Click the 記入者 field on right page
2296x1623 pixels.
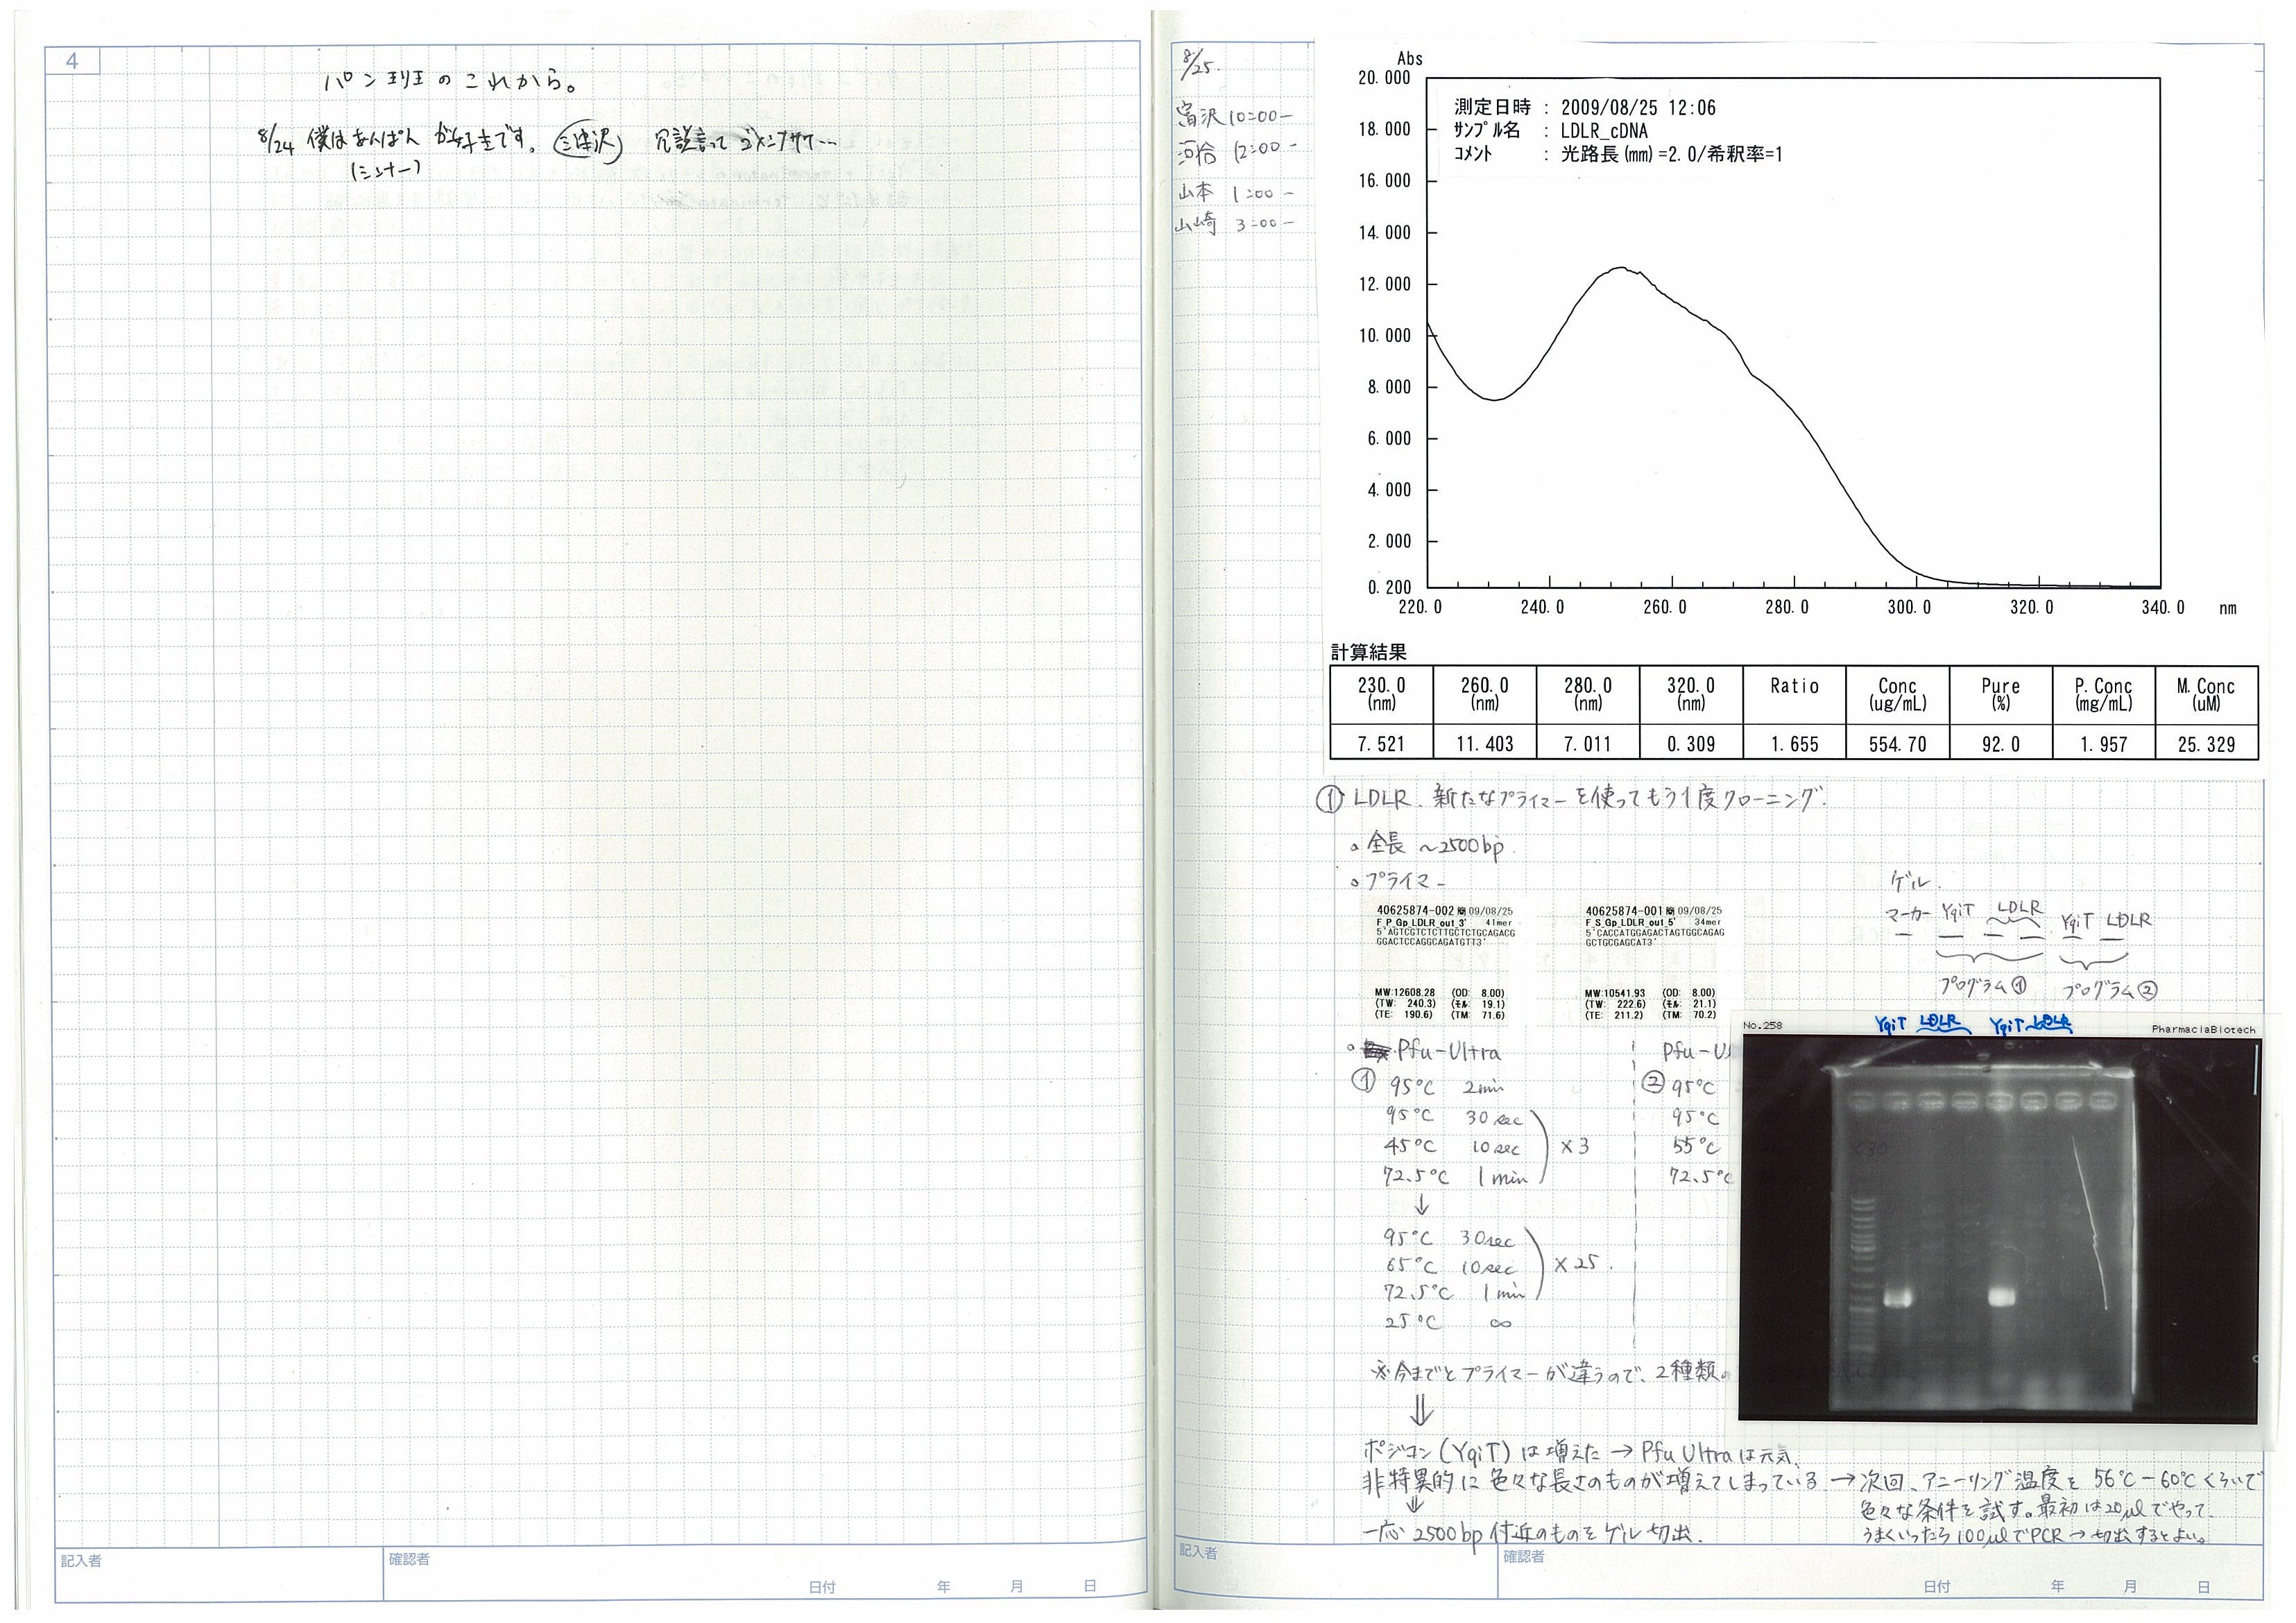(1198, 1552)
